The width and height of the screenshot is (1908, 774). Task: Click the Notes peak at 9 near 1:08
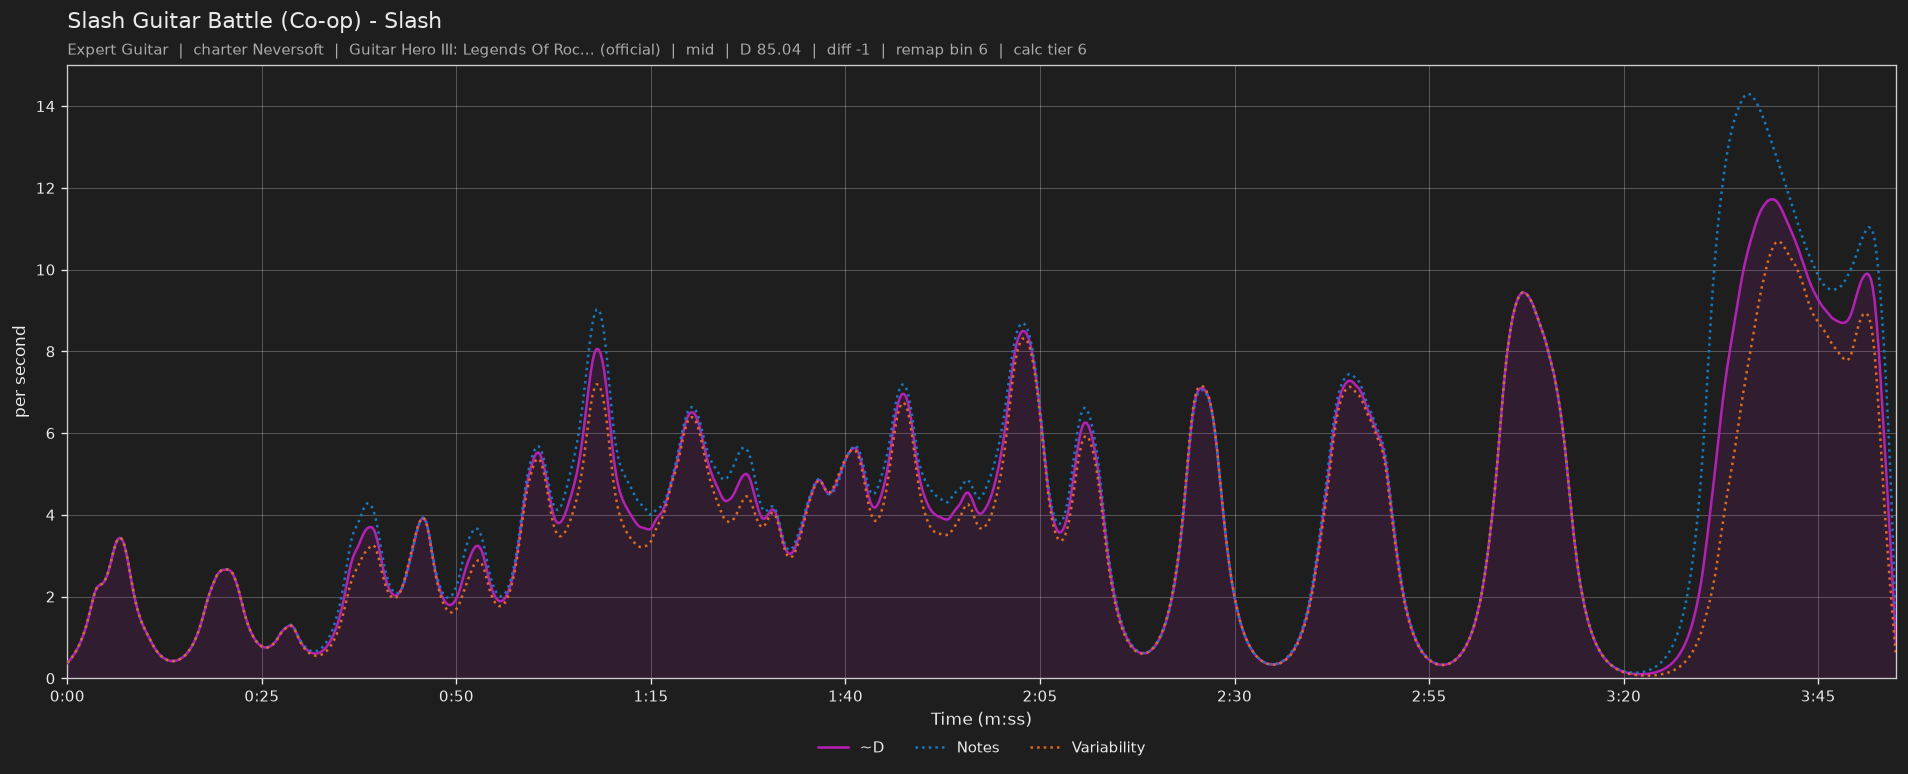pyautogui.click(x=596, y=310)
